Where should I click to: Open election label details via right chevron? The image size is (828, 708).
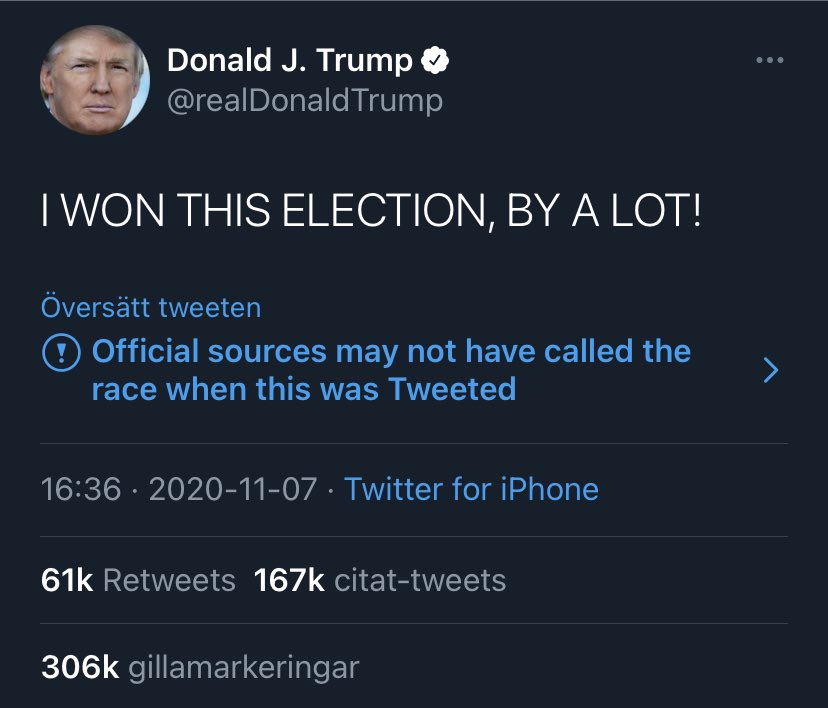coord(771,370)
